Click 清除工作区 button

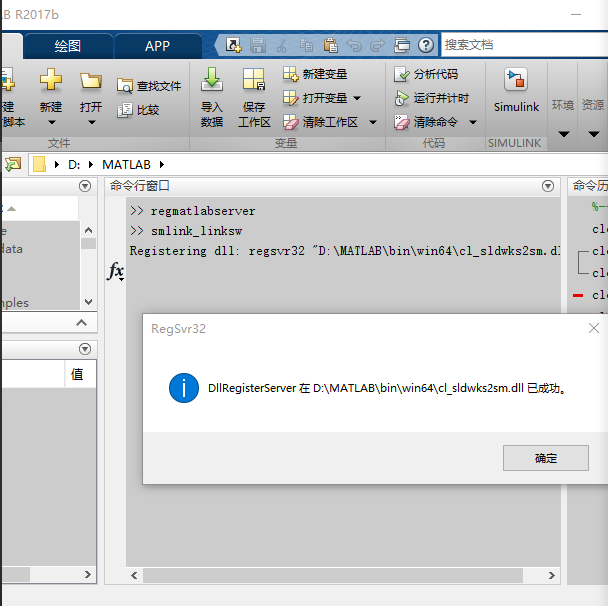point(320,122)
